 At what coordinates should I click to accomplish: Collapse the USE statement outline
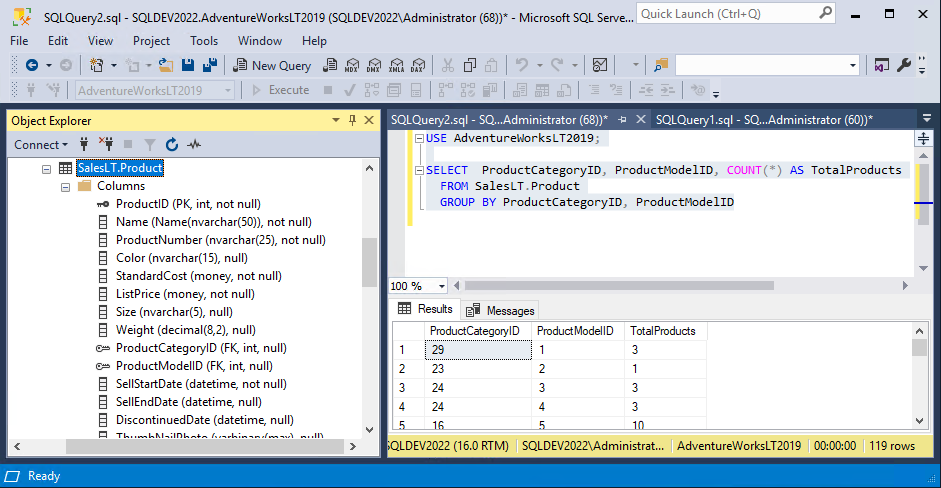[x=419, y=139]
